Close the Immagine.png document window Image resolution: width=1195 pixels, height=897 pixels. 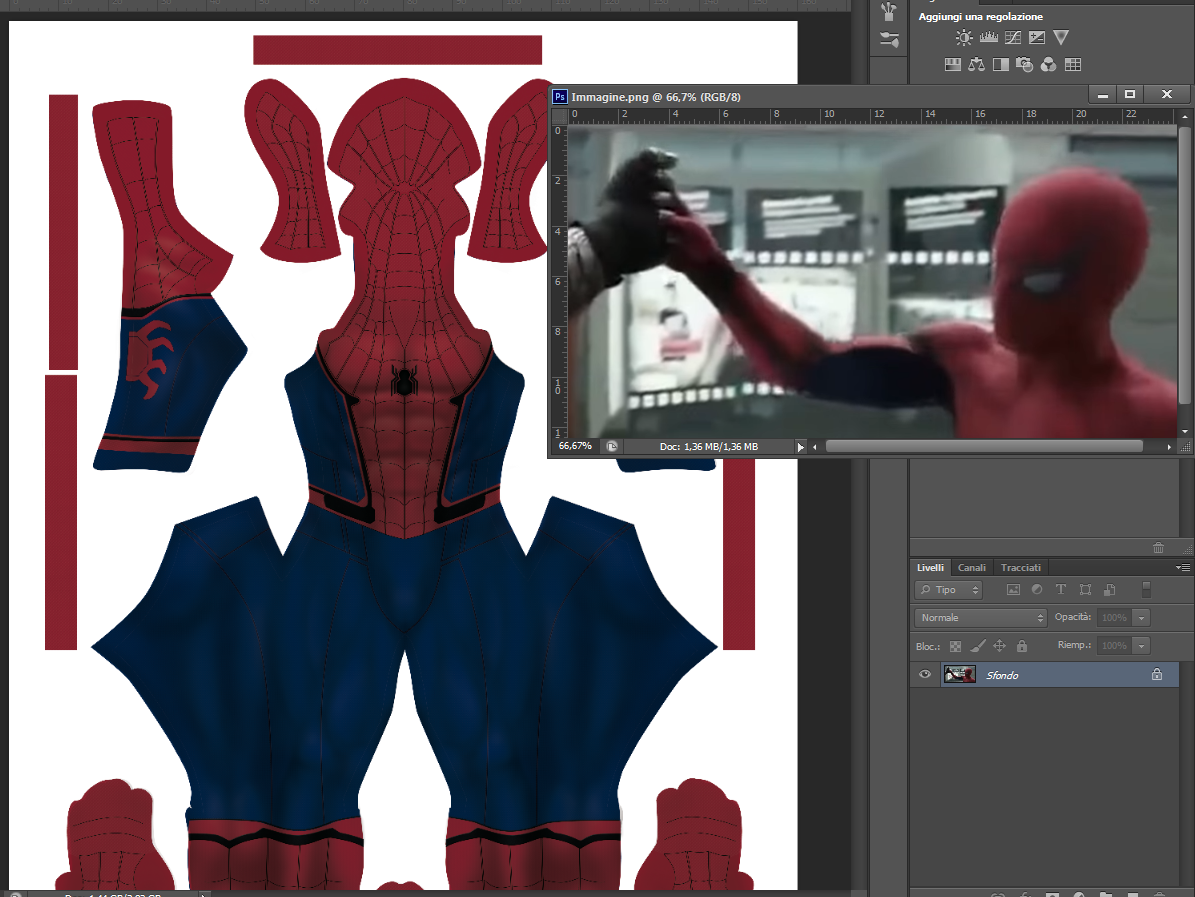tap(1167, 95)
